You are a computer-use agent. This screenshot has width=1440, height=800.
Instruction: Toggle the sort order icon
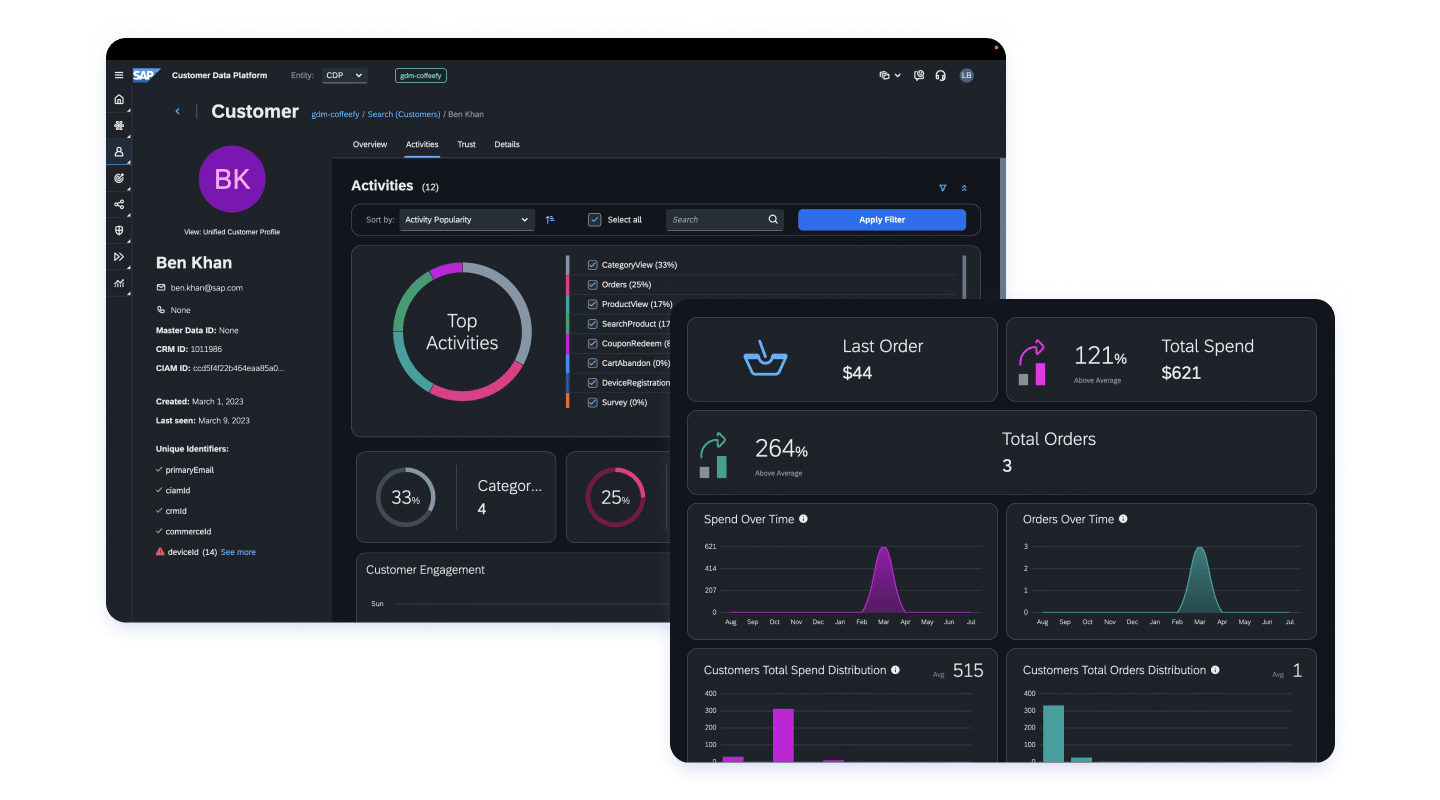[550, 219]
